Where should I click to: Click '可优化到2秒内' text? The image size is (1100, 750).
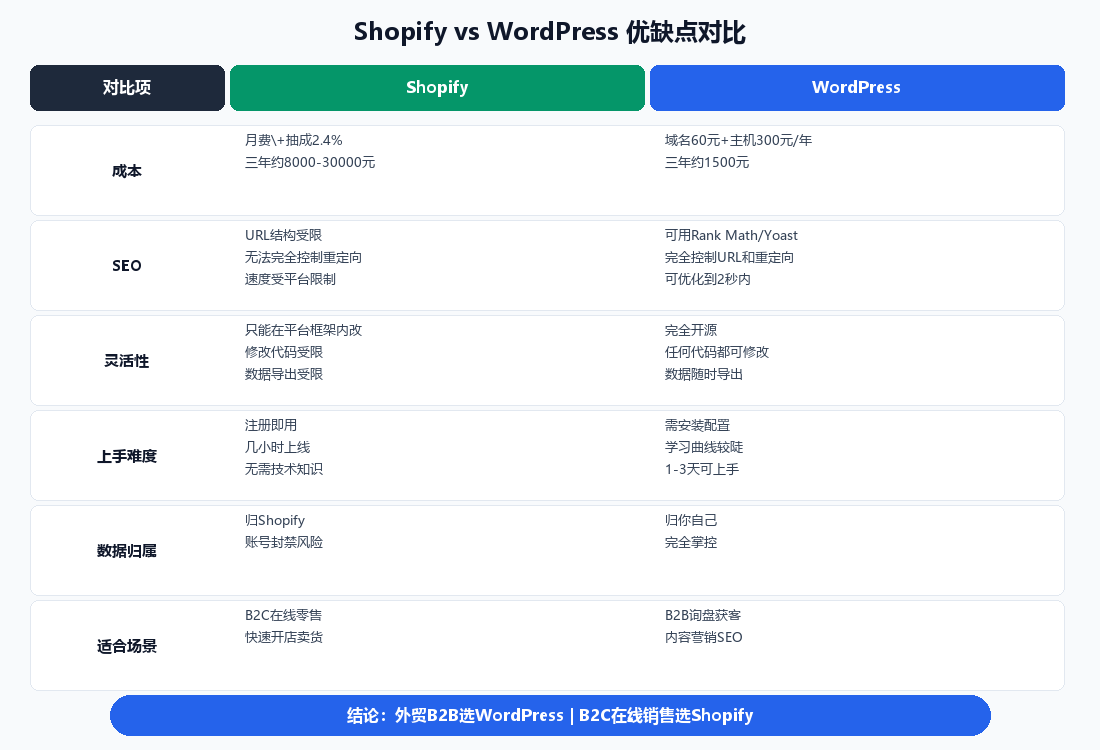click(x=707, y=279)
